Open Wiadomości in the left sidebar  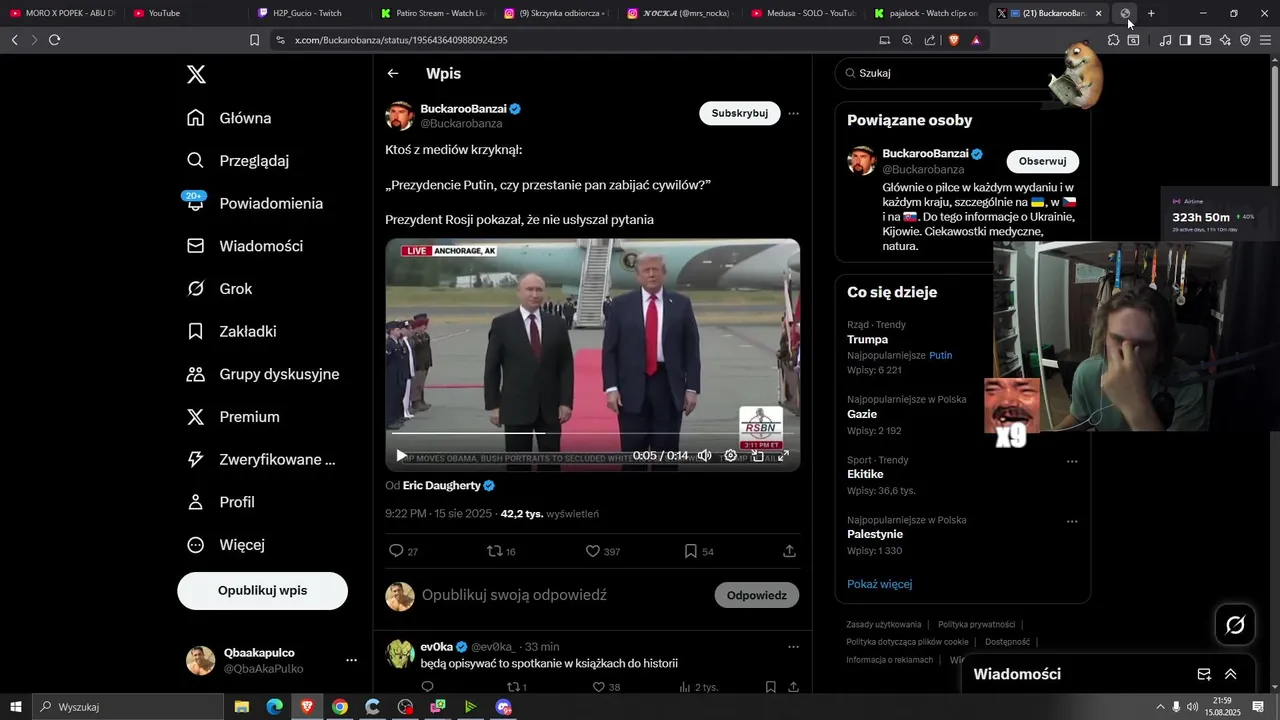click(244, 246)
